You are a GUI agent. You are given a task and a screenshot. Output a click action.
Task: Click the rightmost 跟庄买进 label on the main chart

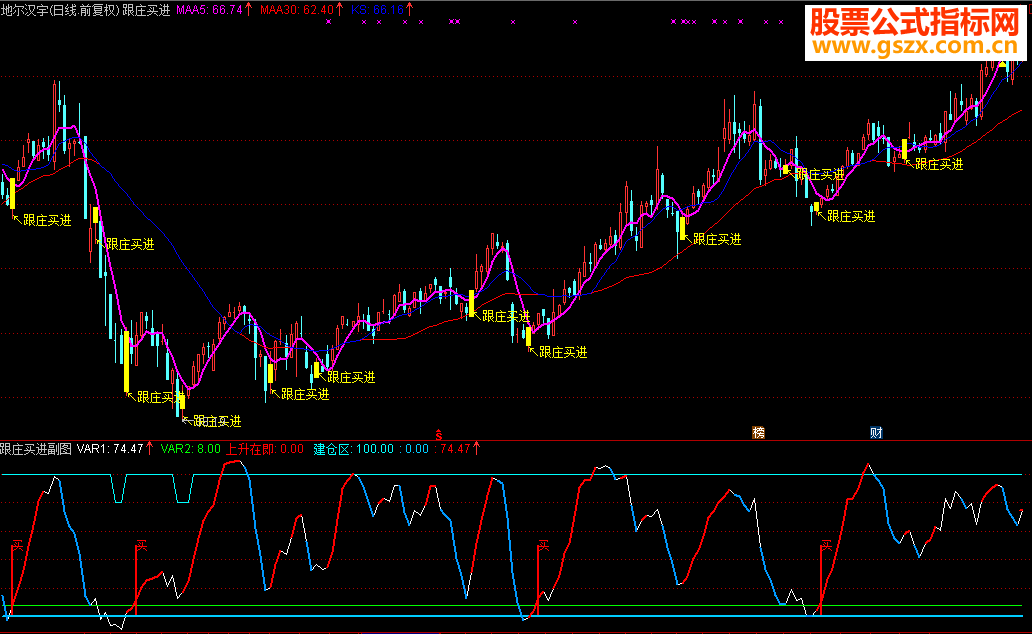pyautogui.click(x=939, y=165)
